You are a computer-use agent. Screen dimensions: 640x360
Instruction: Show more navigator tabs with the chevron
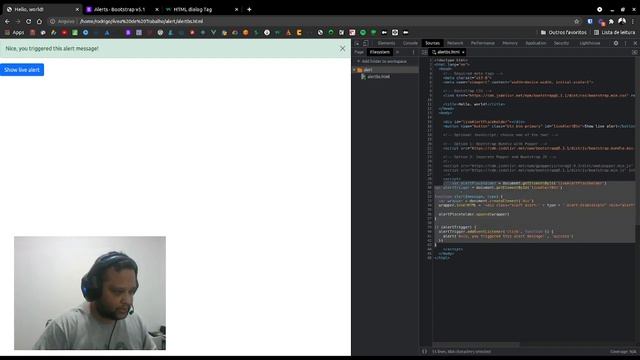click(398, 52)
